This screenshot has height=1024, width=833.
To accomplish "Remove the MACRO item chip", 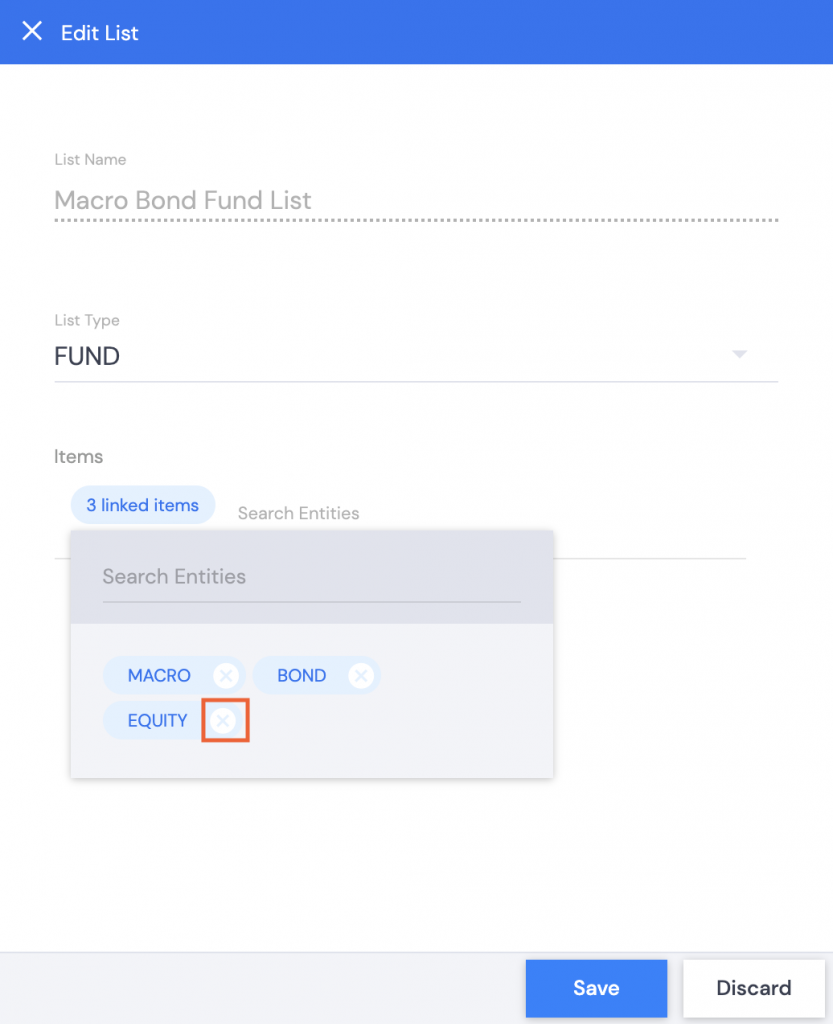I will click(x=226, y=675).
